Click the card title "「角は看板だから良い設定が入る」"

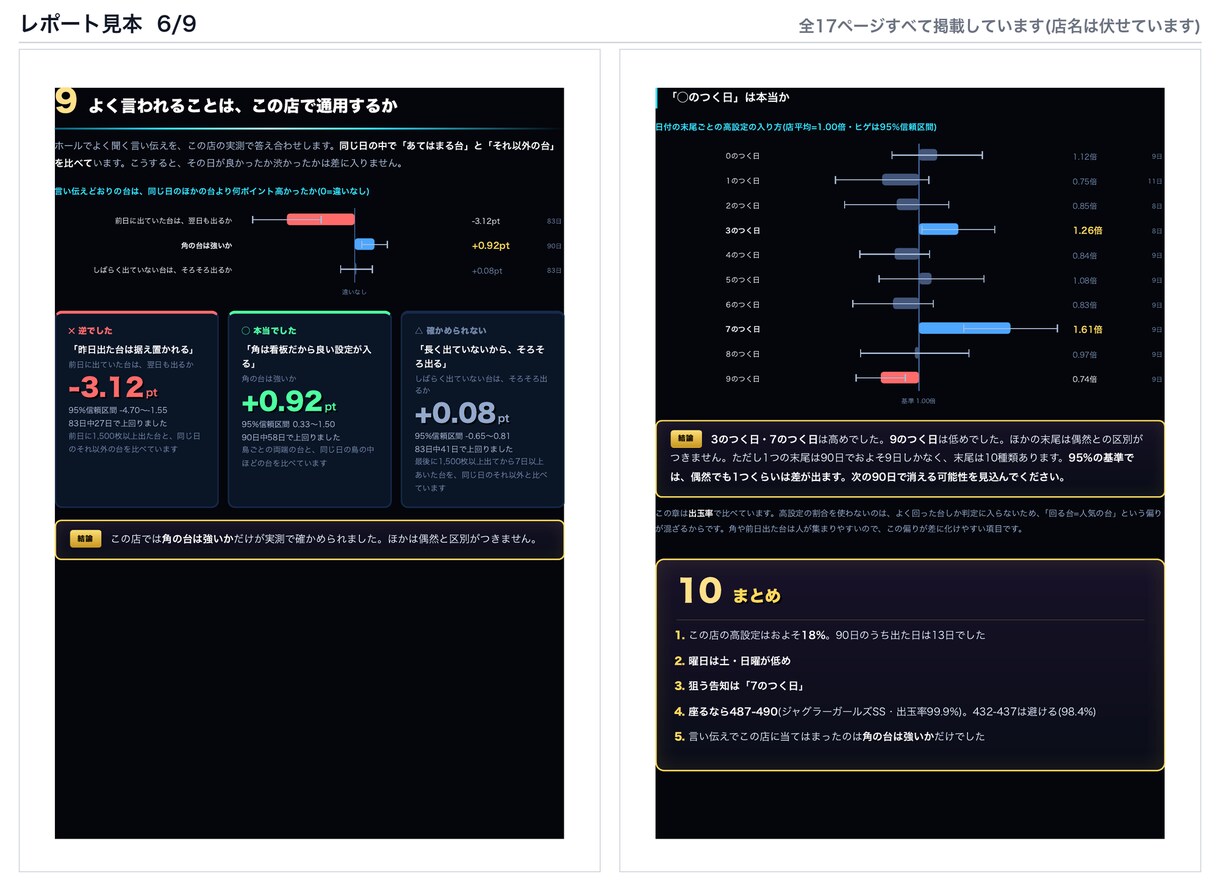(x=306, y=356)
